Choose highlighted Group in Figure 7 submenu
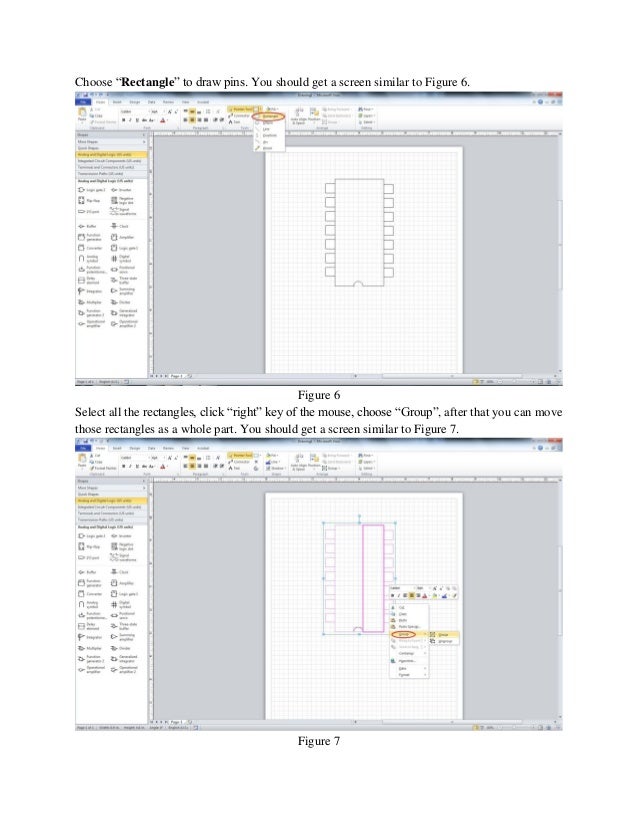638x826 pixels. (444, 635)
